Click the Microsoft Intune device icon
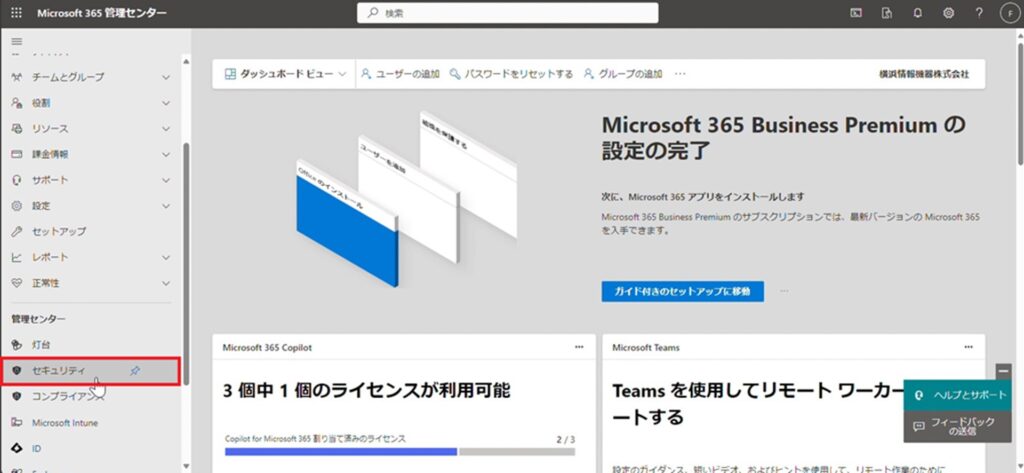 tap(17, 423)
